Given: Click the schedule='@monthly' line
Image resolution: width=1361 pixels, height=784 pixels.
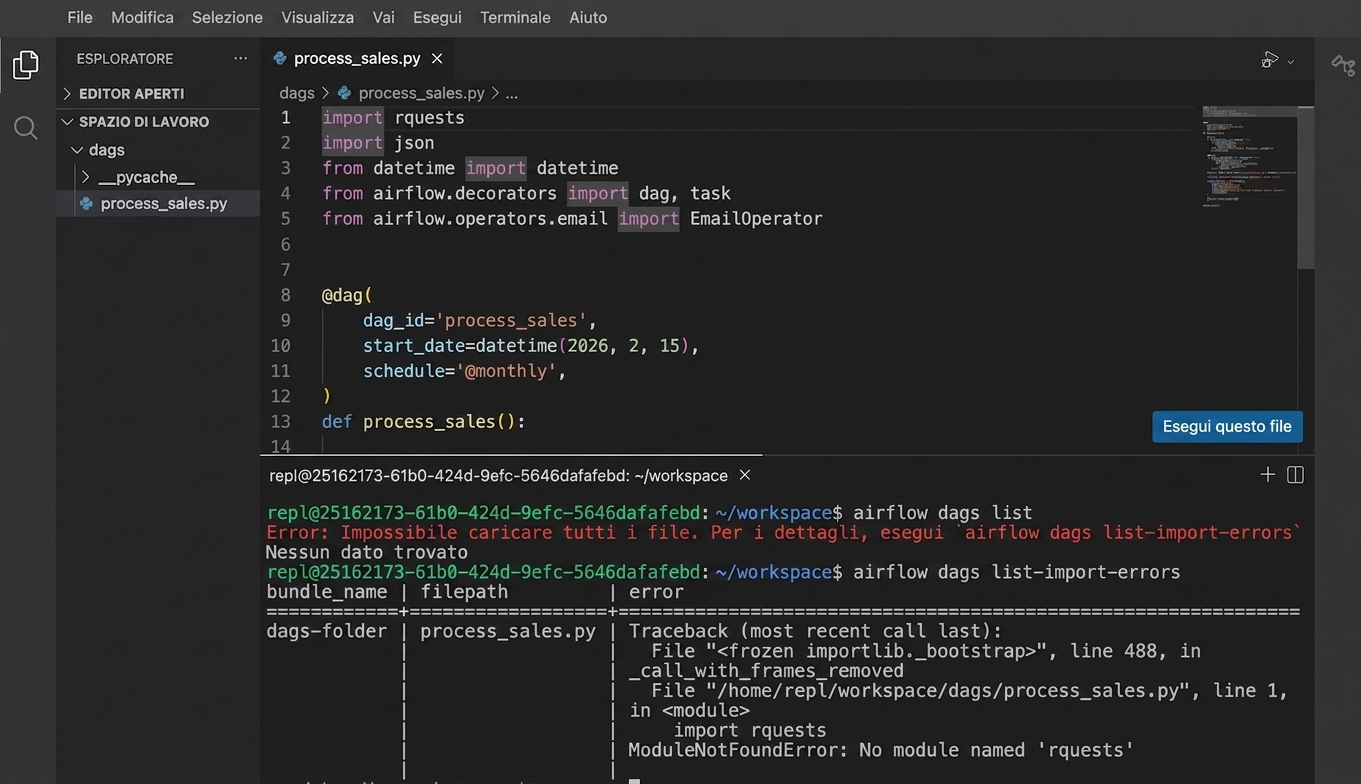Looking at the screenshot, I should coord(465,371).
